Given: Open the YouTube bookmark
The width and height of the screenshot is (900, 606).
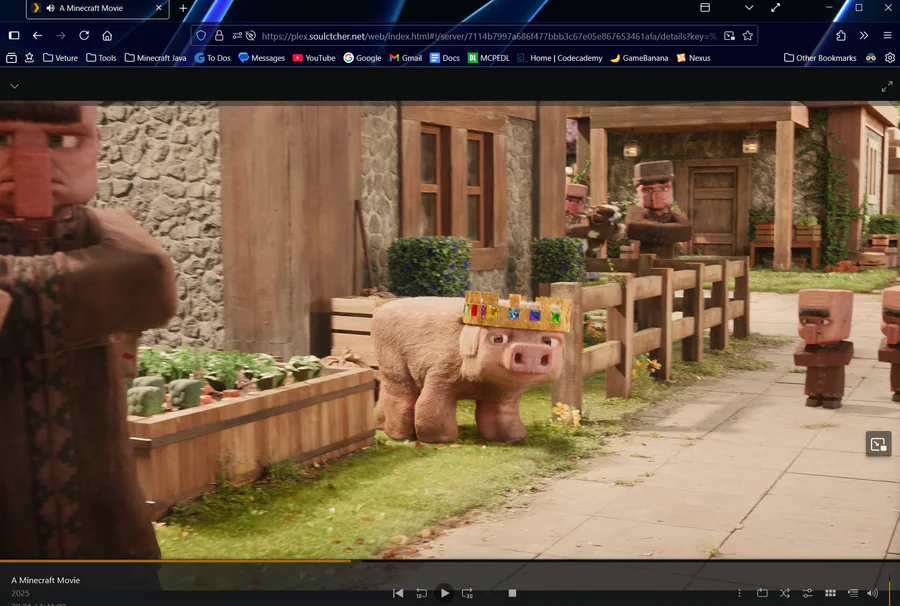Looking at the screenshot, I should point(314,58).
